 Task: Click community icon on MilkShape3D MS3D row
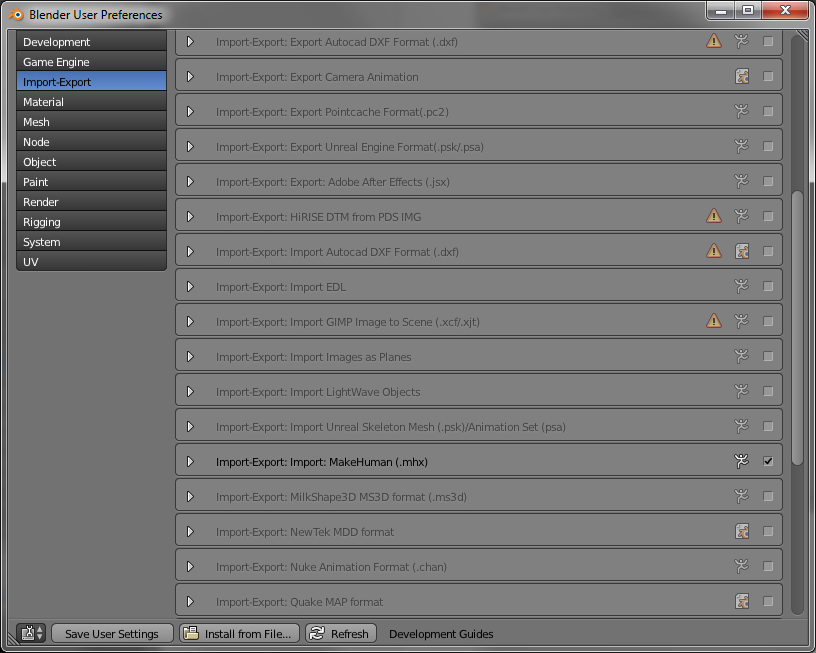pyautogui.click(x=742, y=496)
